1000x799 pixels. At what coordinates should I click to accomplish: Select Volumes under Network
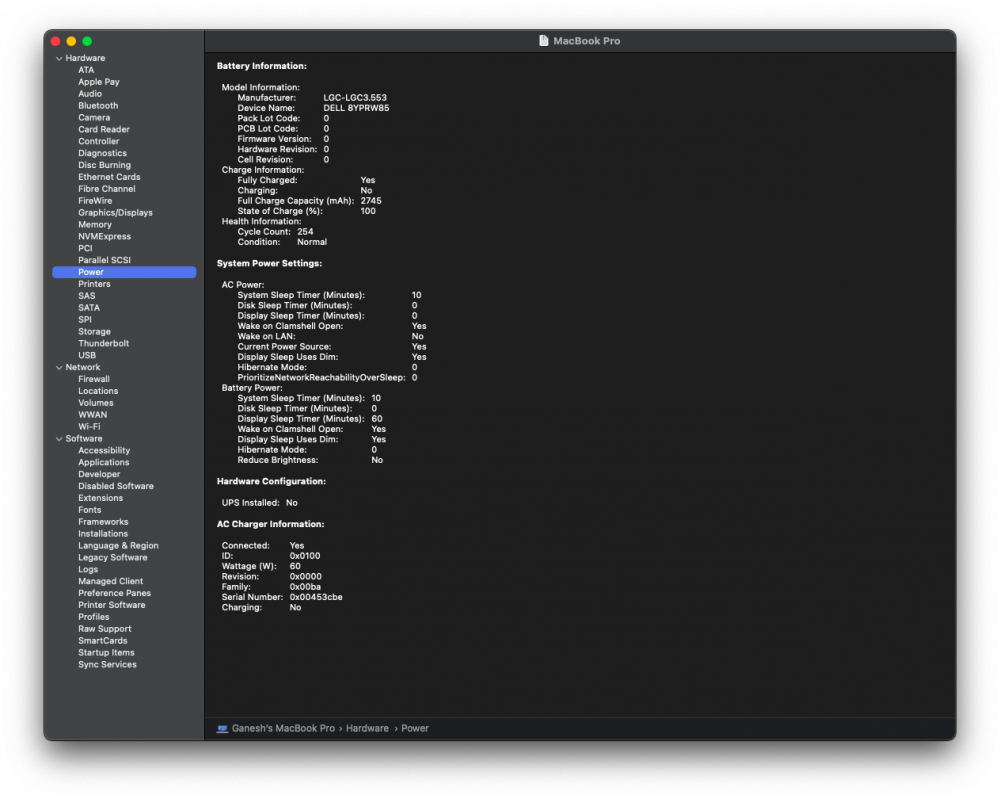click(96, 403)
